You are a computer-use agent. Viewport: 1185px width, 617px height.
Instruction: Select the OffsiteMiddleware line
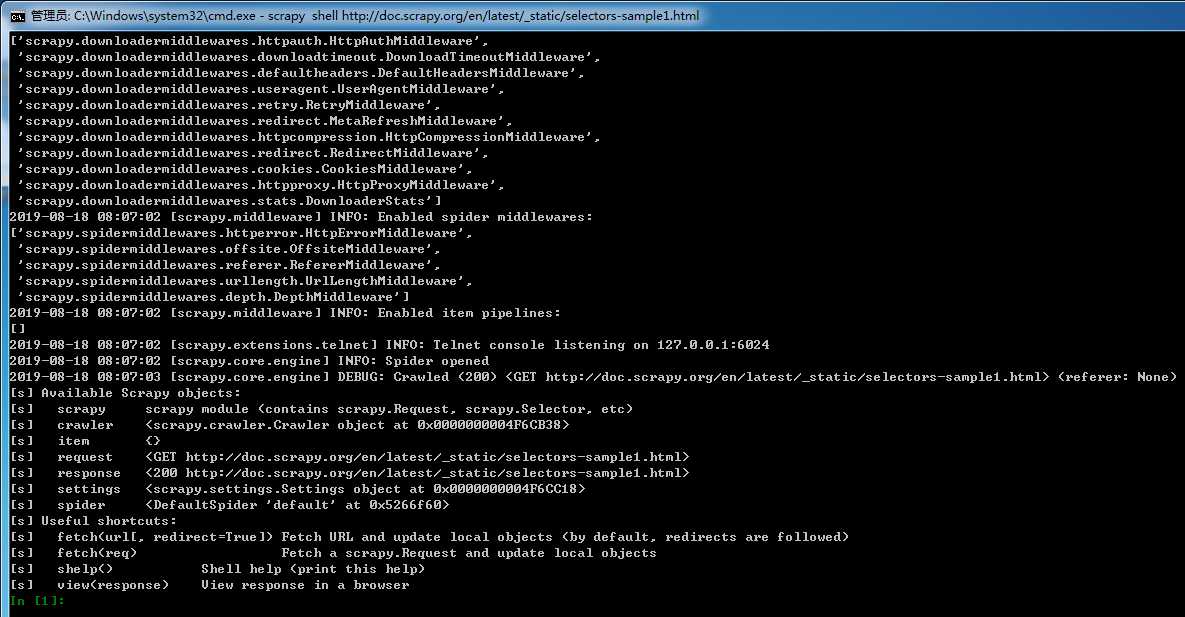pyautogui.click(x=229, y=249)
